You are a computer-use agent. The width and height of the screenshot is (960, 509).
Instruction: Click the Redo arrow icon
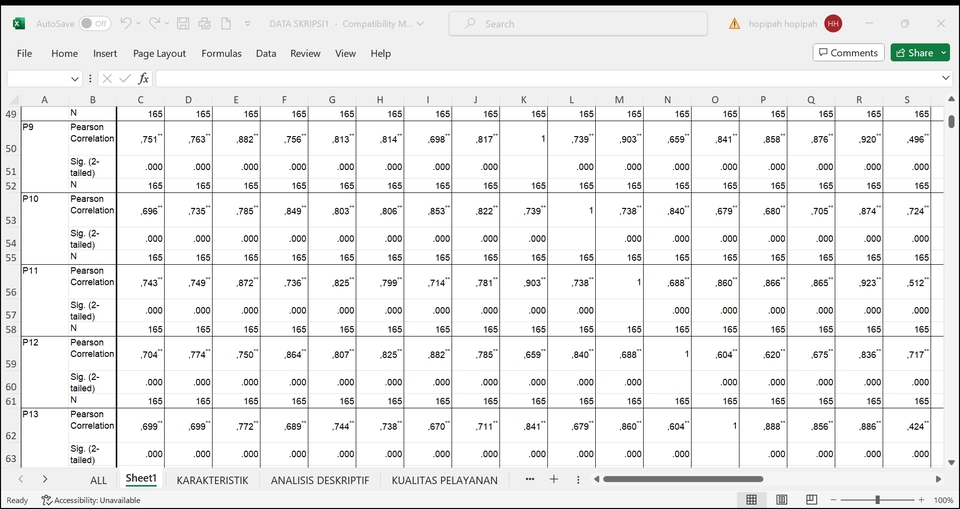coord(155,23)
